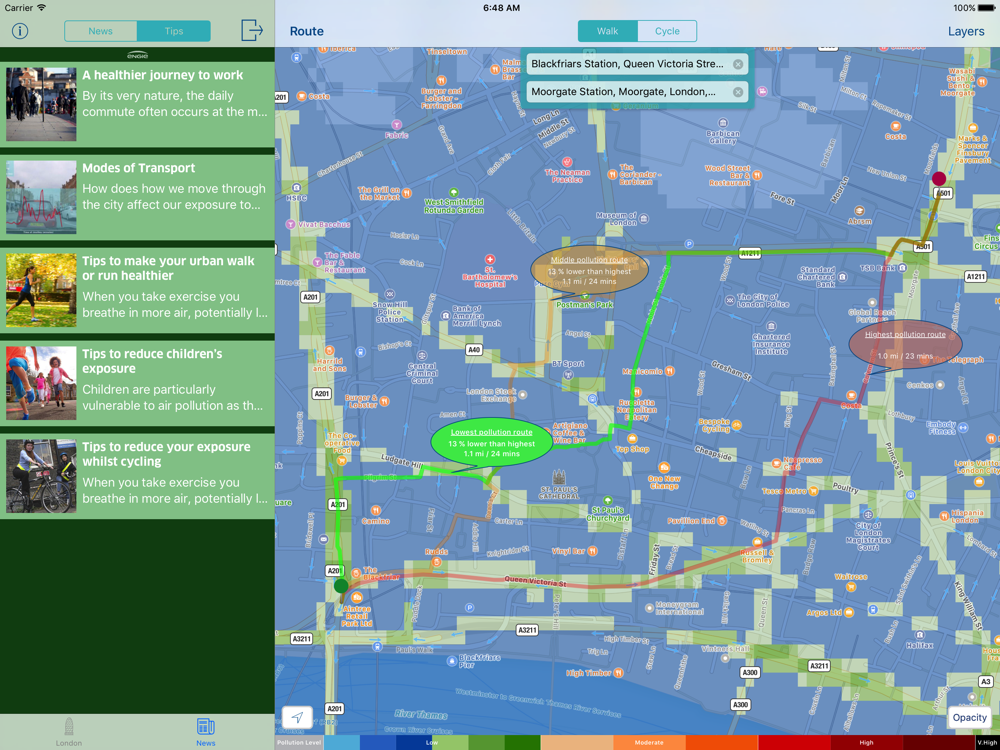Tap the Highest pollution route bubble

pos(905,344)
